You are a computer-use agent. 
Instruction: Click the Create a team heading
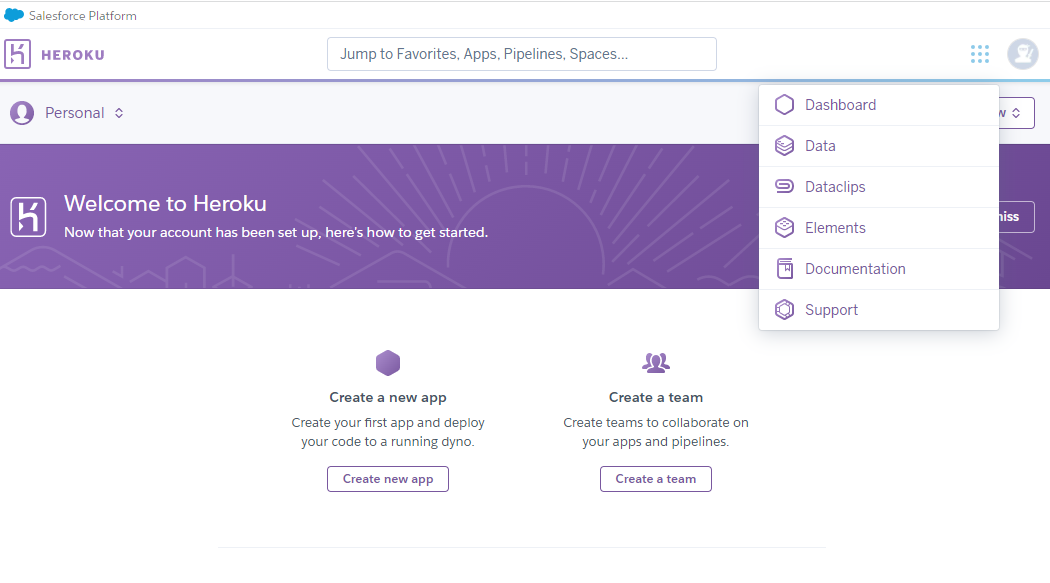click(656, 397)
